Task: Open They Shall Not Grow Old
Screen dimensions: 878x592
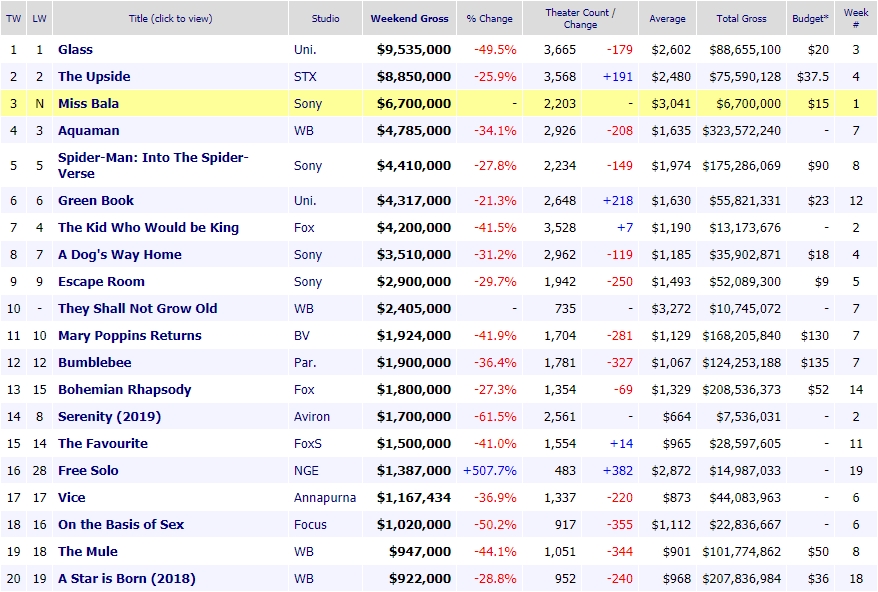Action: [x=138, y=309]
